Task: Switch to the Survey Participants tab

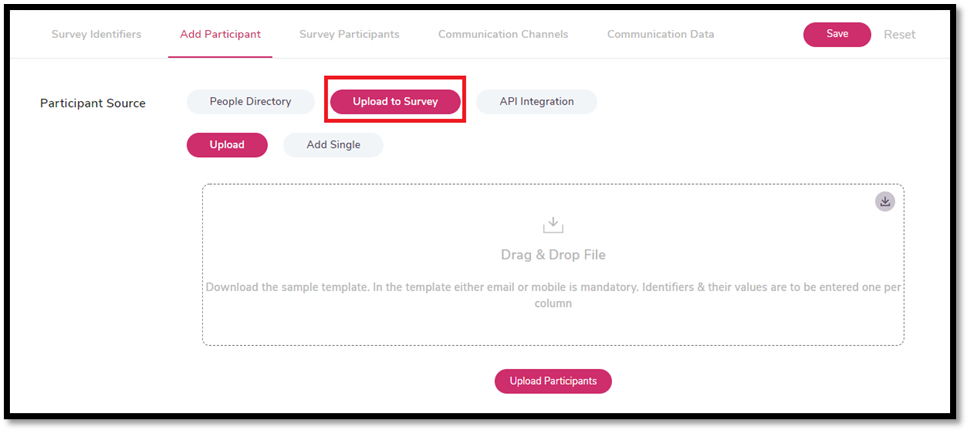Action: pyautogui.click(x=349, y=34)
